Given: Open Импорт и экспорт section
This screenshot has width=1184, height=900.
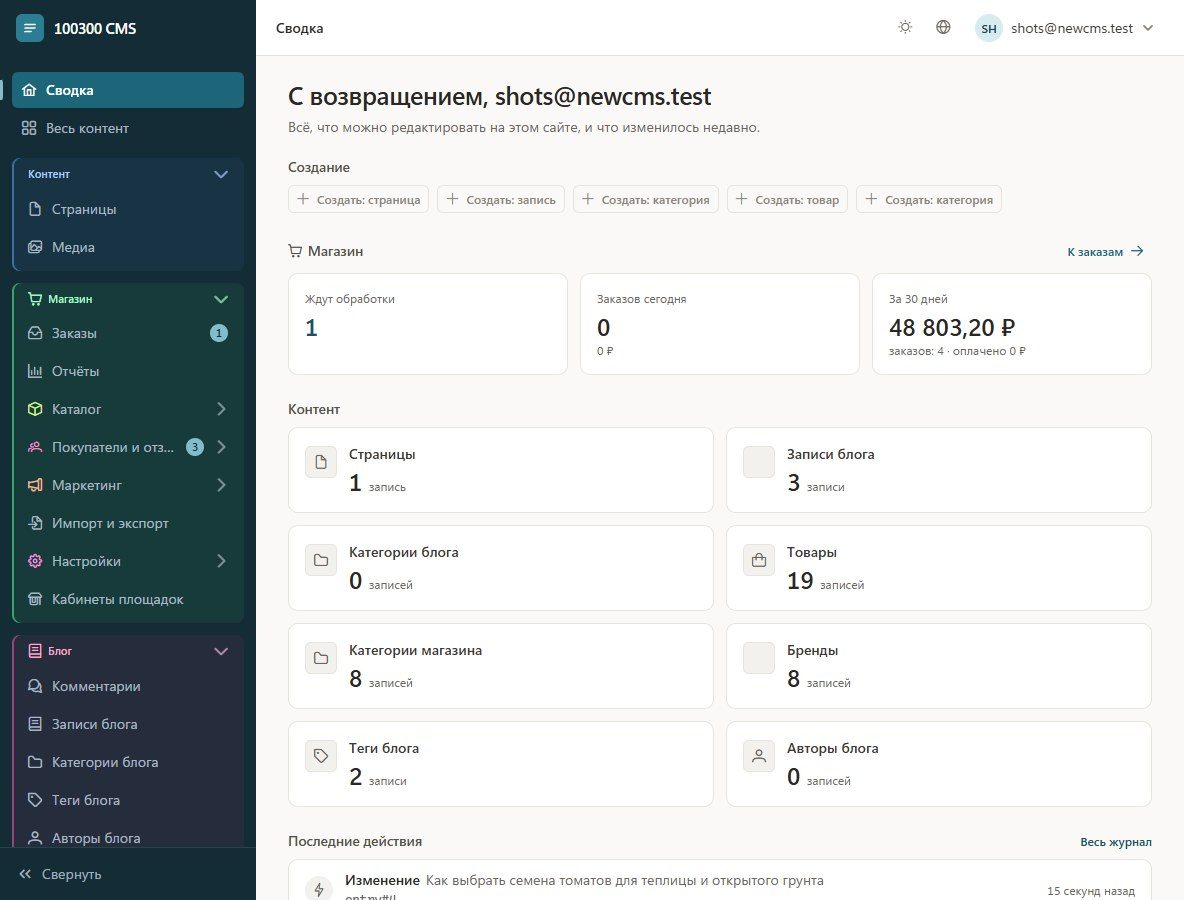Looking at the screenshot, I should 128,523.
